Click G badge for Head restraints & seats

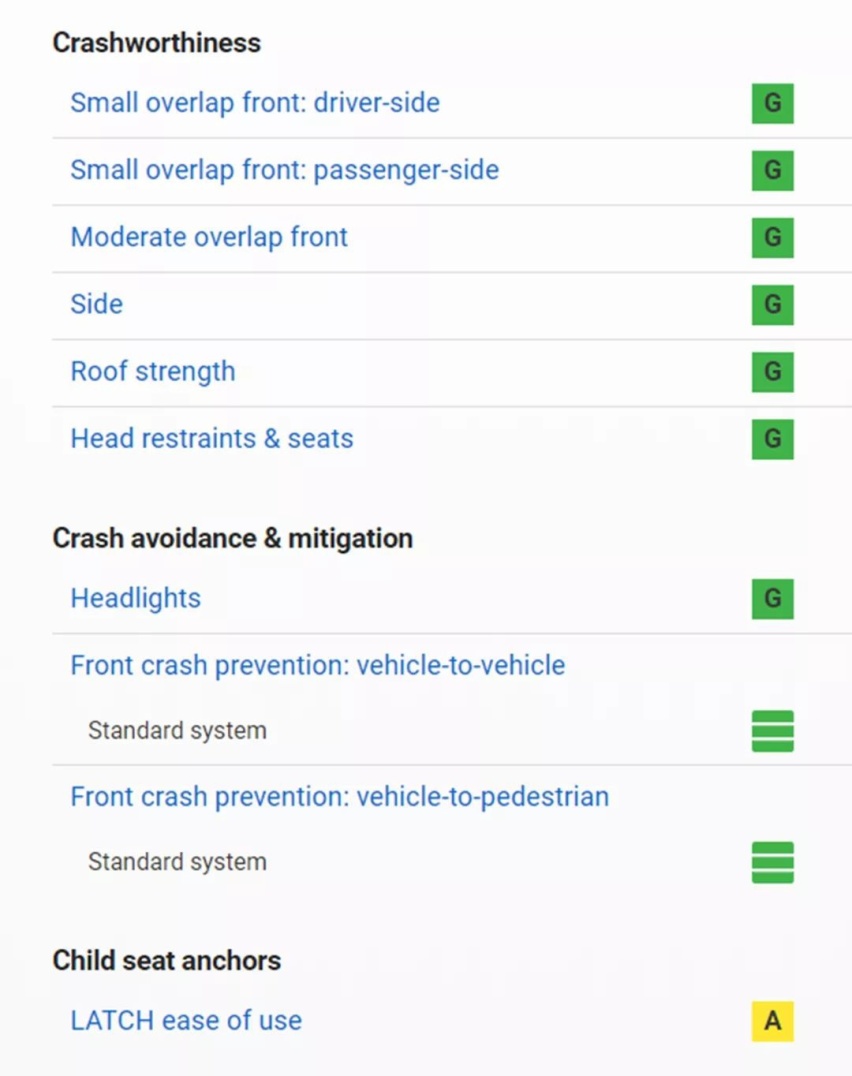tap(772, 439)
